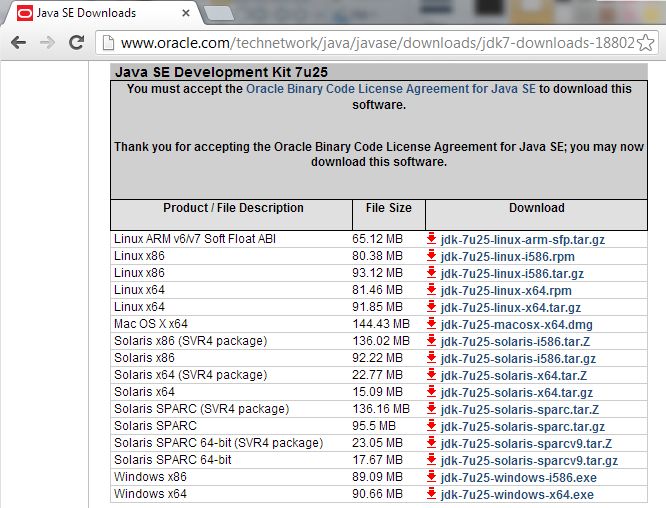666x508 pixels.
Task: Click download arrow for solaris-x64.tar.Z
Action: (x=432, y=375)
